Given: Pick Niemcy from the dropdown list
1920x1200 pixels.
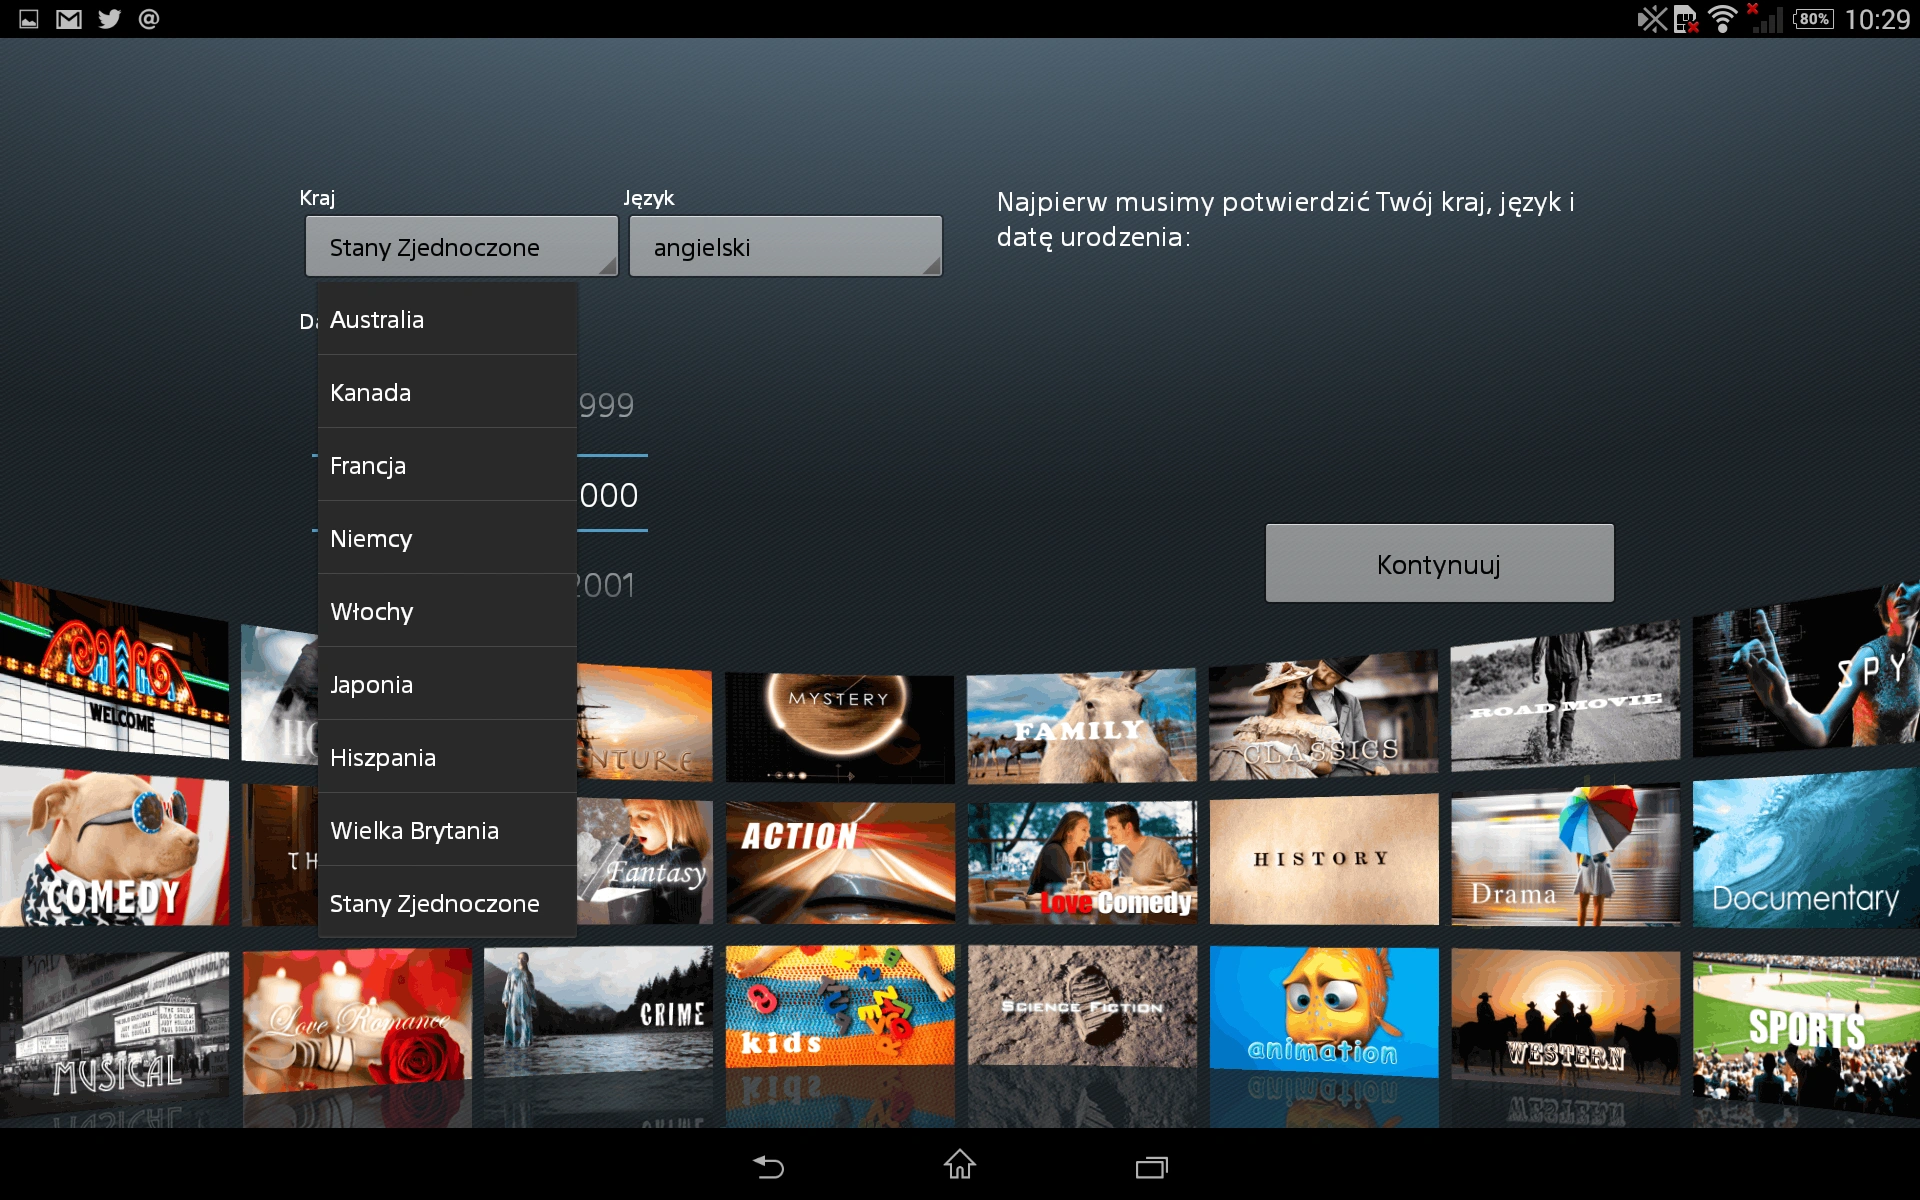Looking at the screenshot, I should pos(447,538).
